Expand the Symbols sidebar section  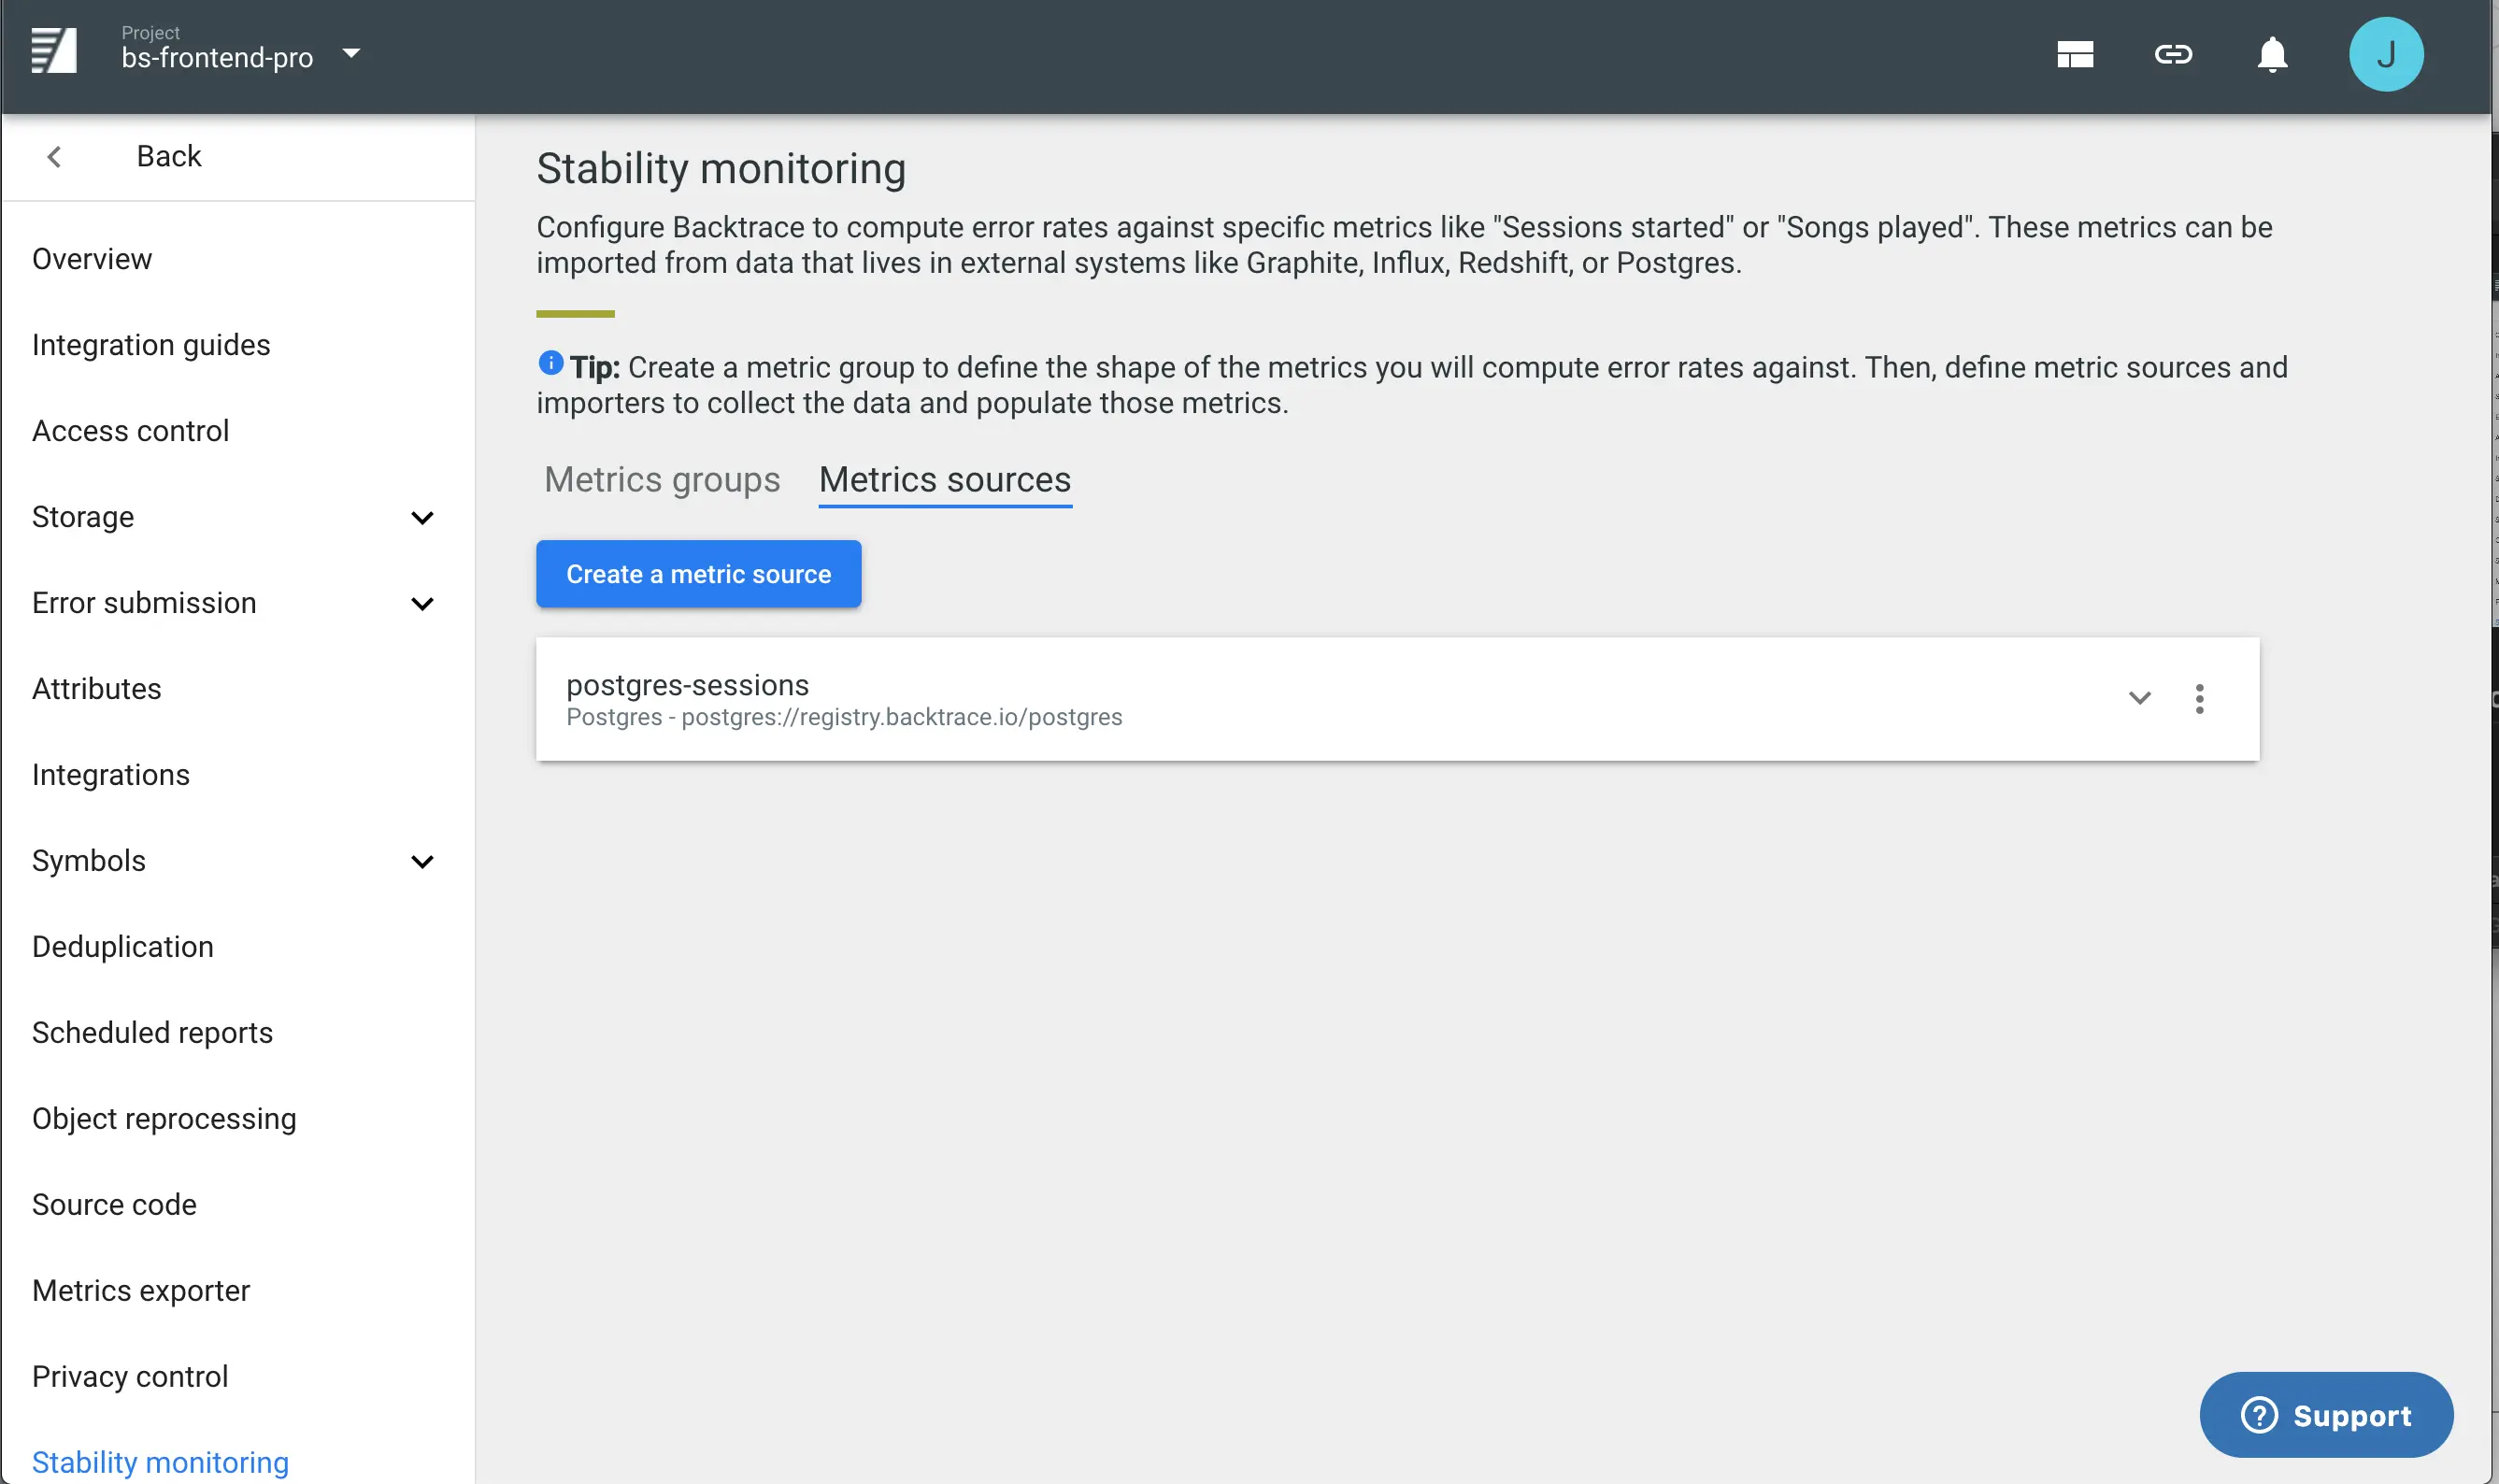(x=422, y=862)
